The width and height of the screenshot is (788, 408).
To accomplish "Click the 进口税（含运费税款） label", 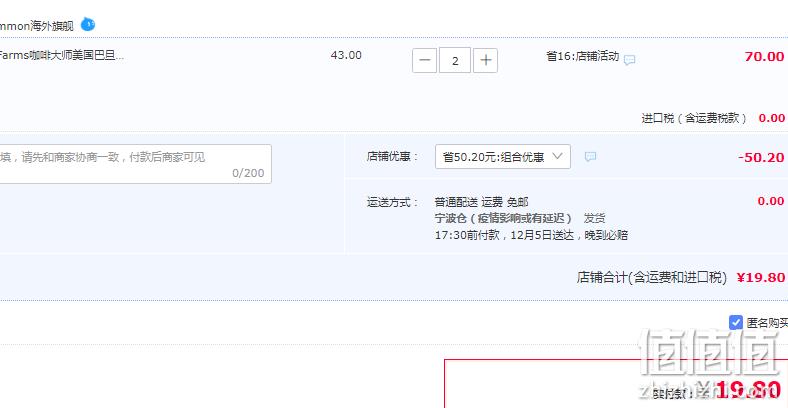I will [694, 118].
